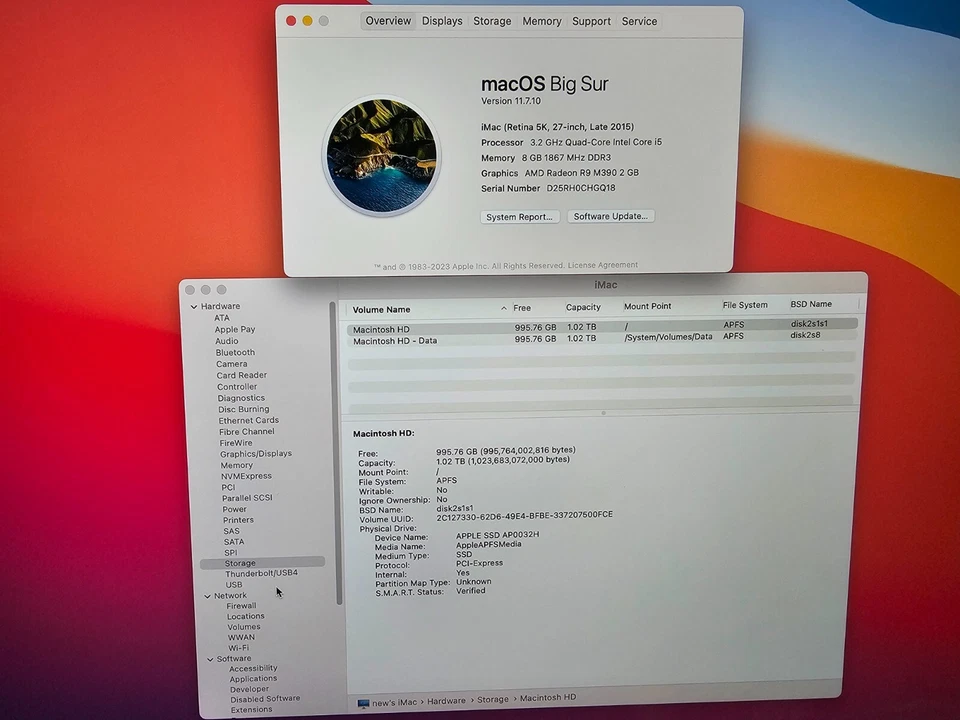Switch to the Displays tab
Viewport: 960px width, 720px height.
coord(441,20)
